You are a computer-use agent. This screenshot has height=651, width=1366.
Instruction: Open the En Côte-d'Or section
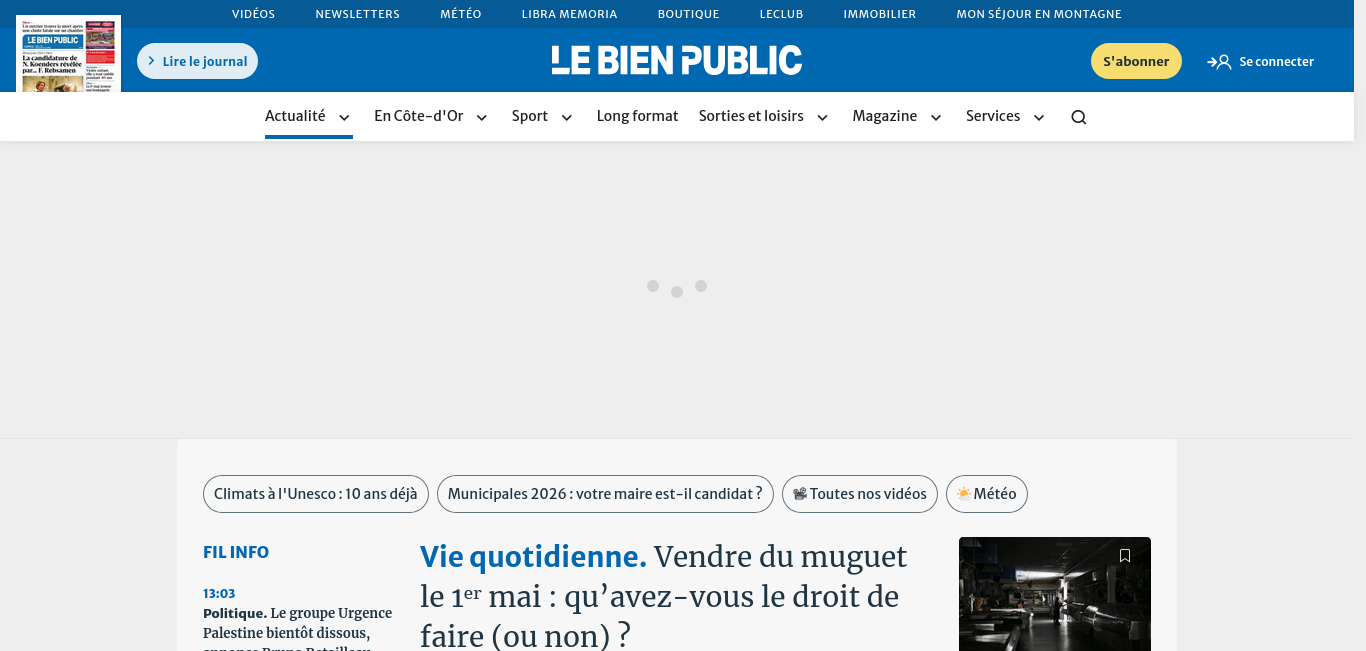click(x=419, y=116)
